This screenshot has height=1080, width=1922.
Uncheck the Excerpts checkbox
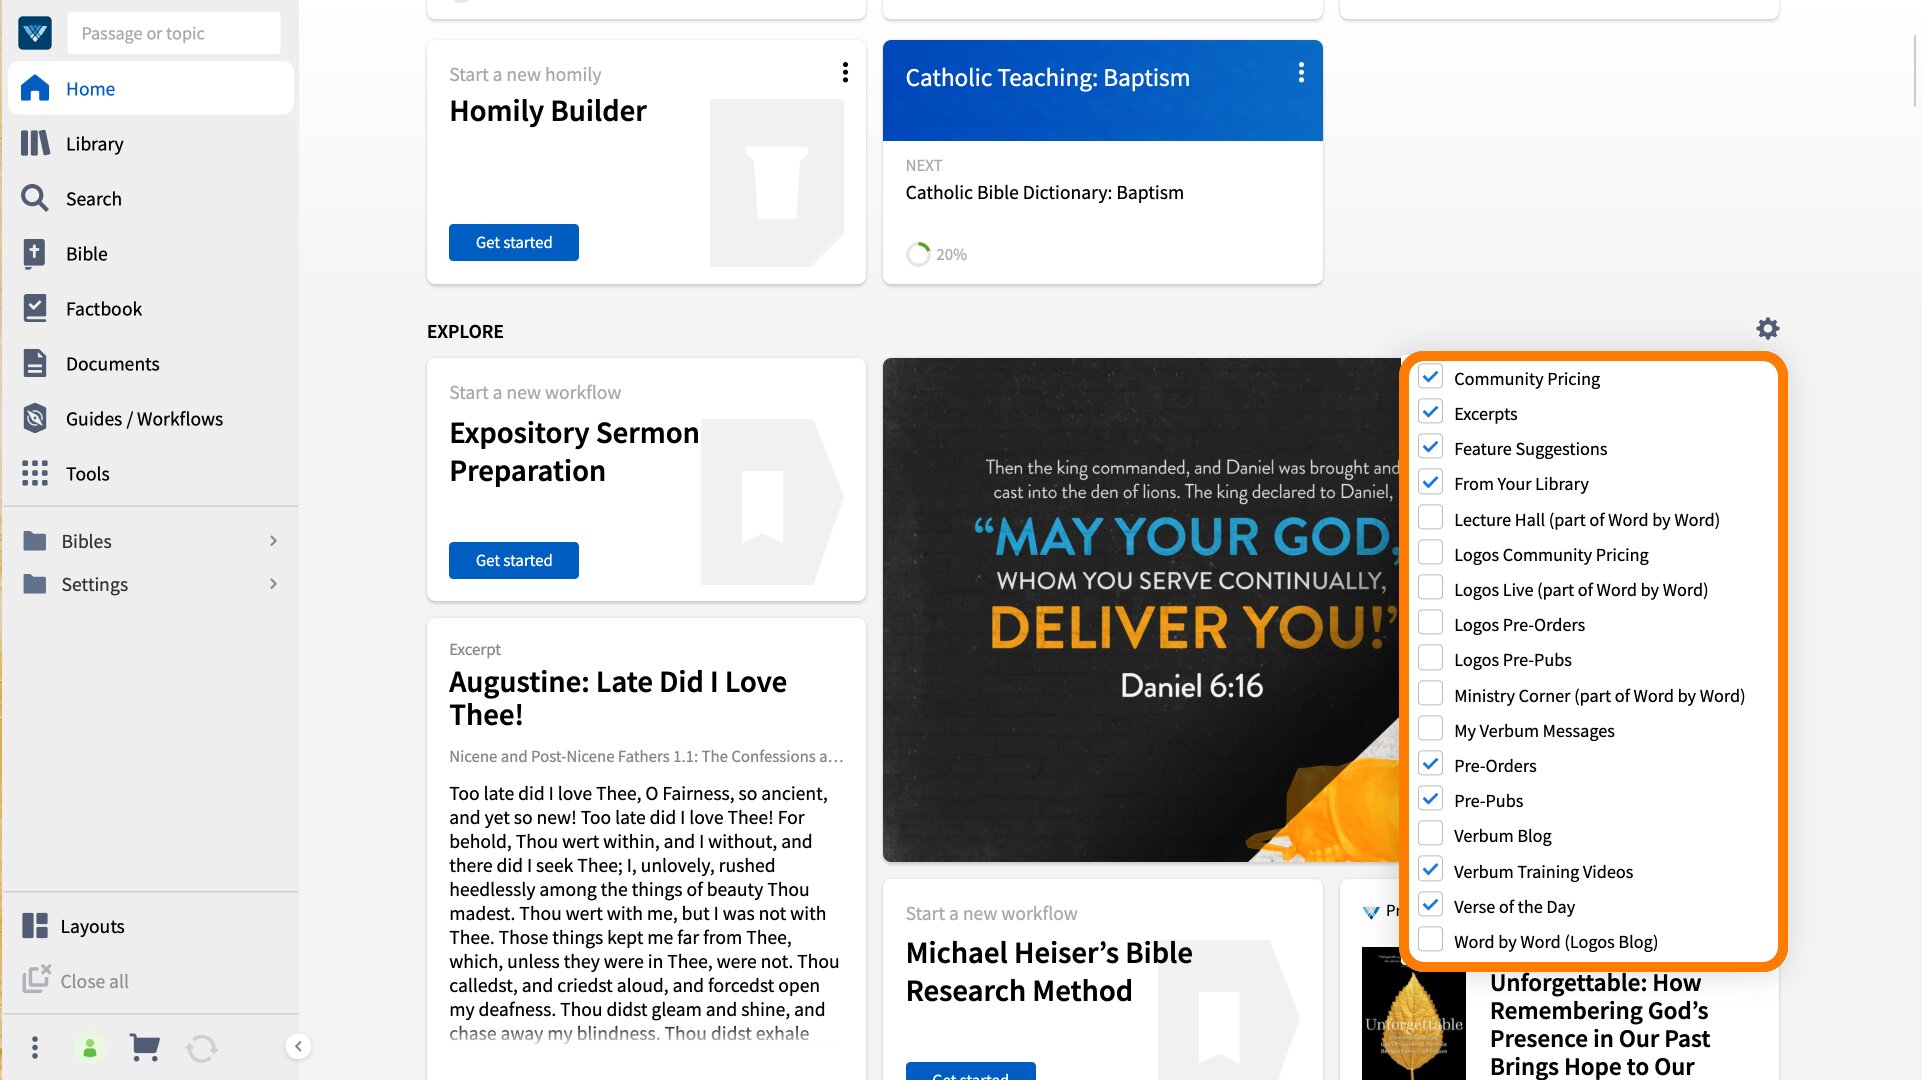[1431, 412]
